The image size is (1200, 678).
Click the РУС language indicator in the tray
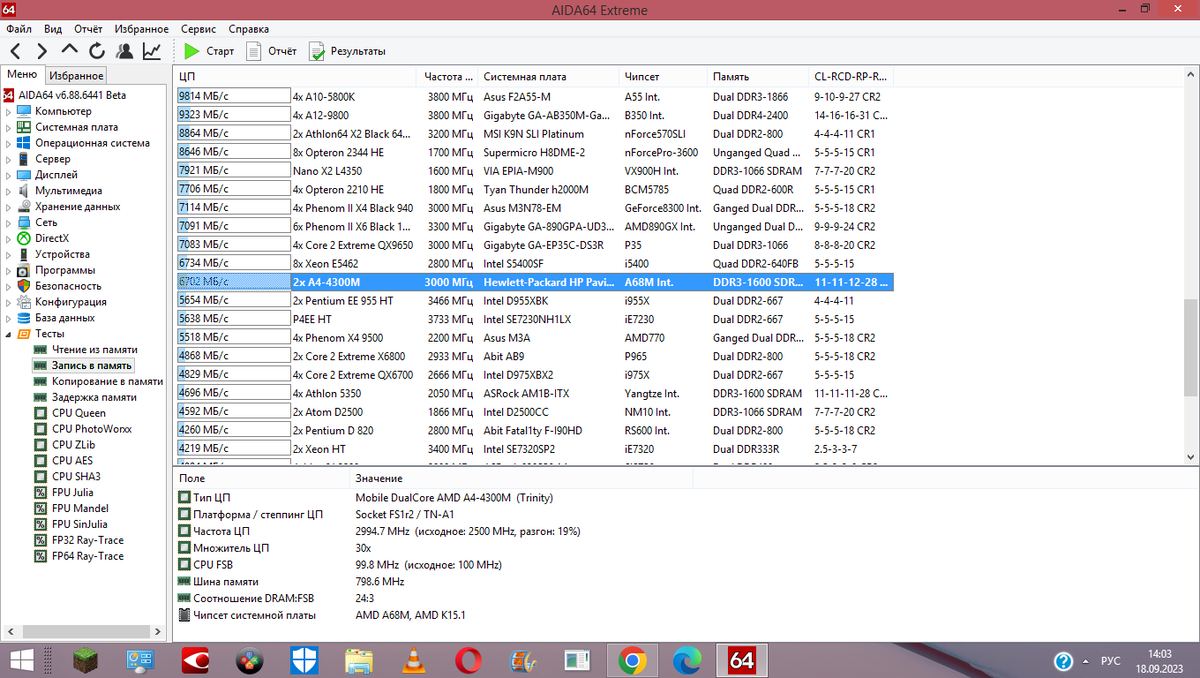1110,662
